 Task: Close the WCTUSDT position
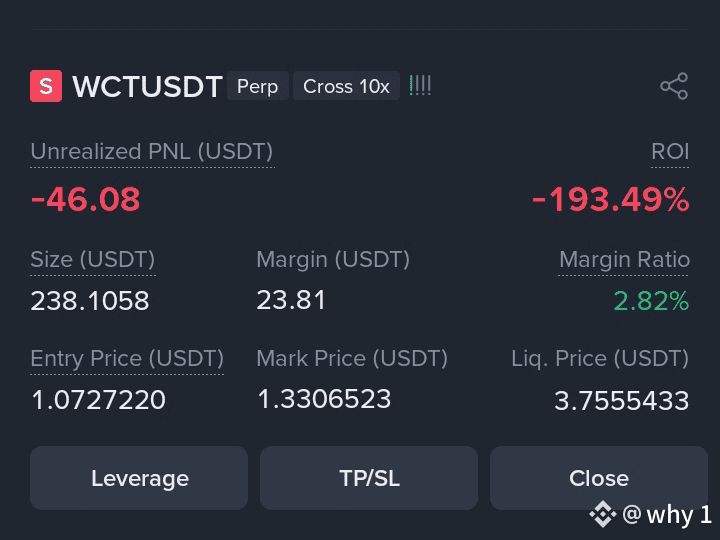(599, 478)
